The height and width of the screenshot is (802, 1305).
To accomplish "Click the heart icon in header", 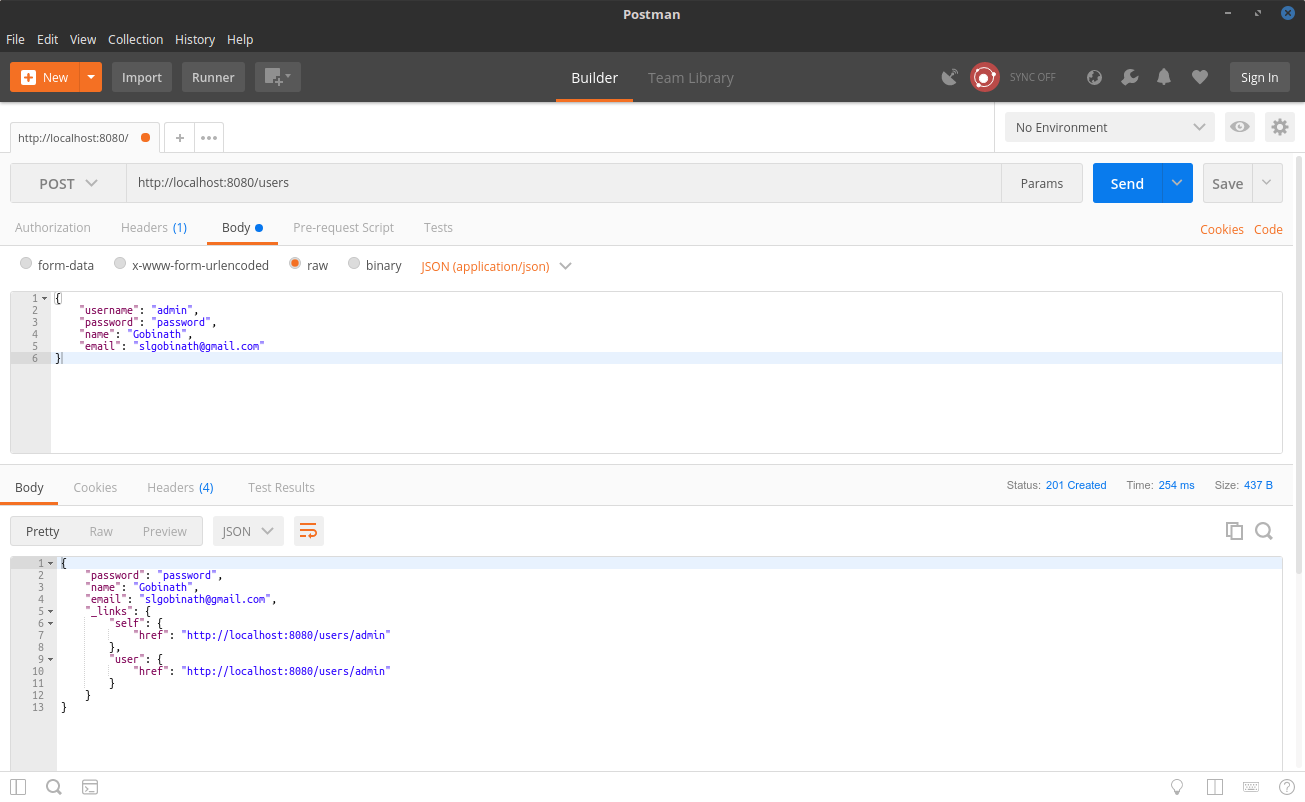I will pos(1200,77).
